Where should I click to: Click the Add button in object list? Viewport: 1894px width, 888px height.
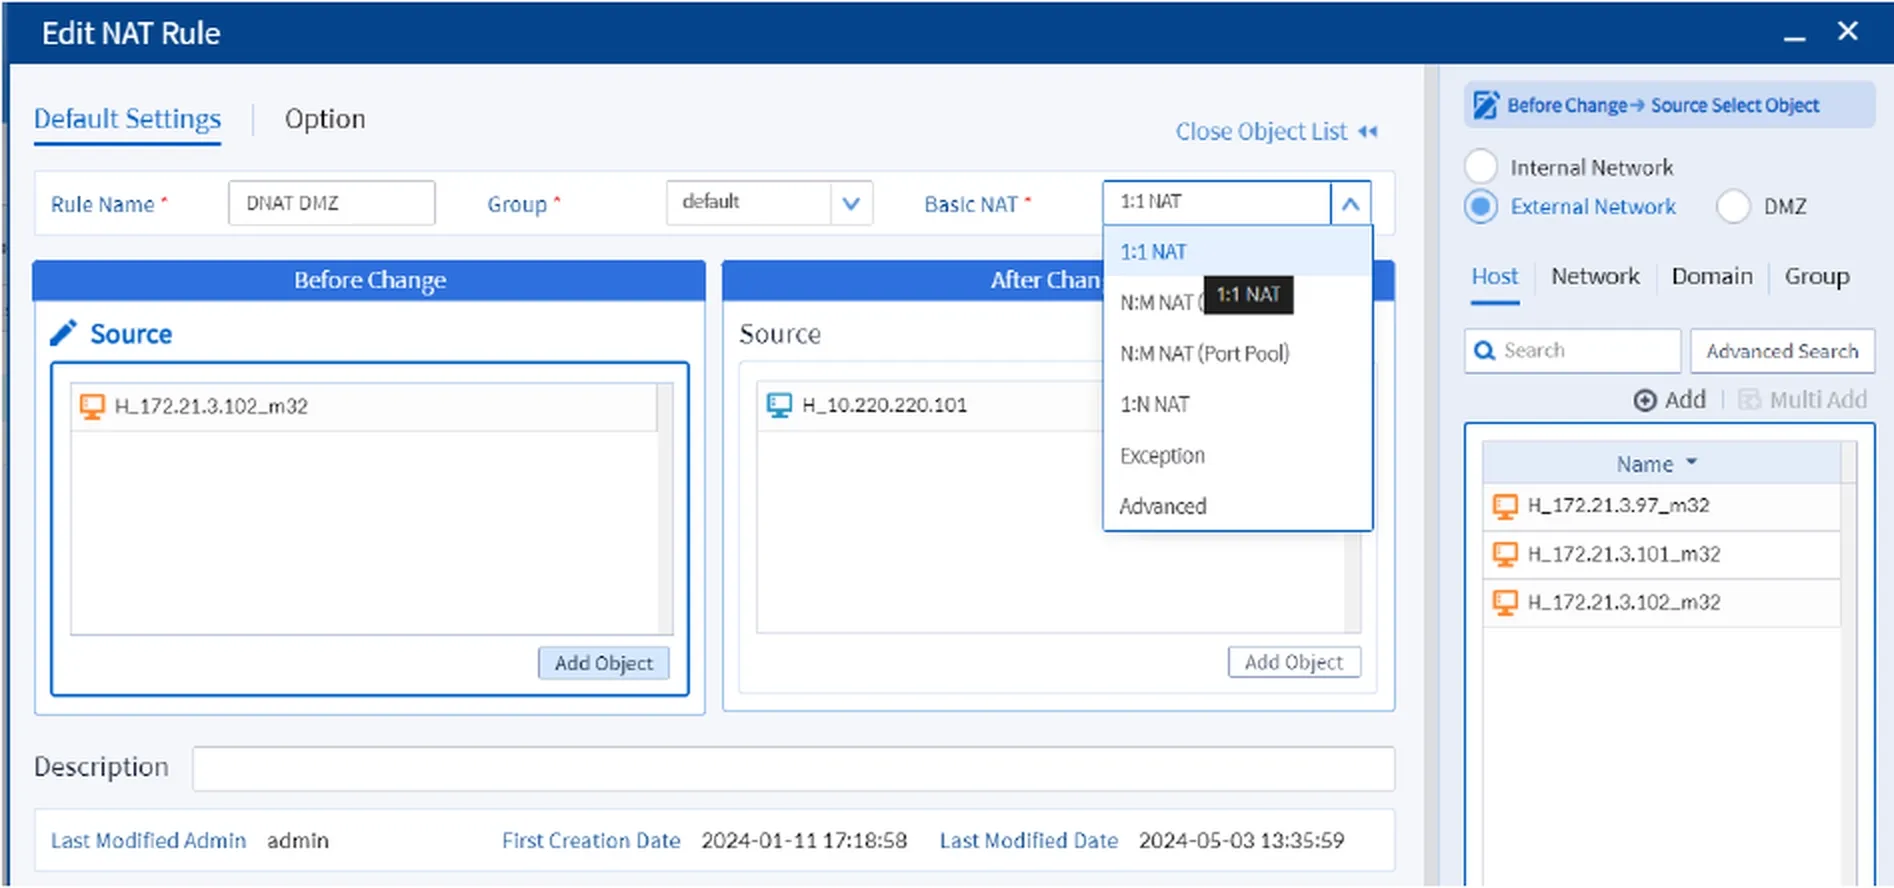click(x=1670, y=400)
